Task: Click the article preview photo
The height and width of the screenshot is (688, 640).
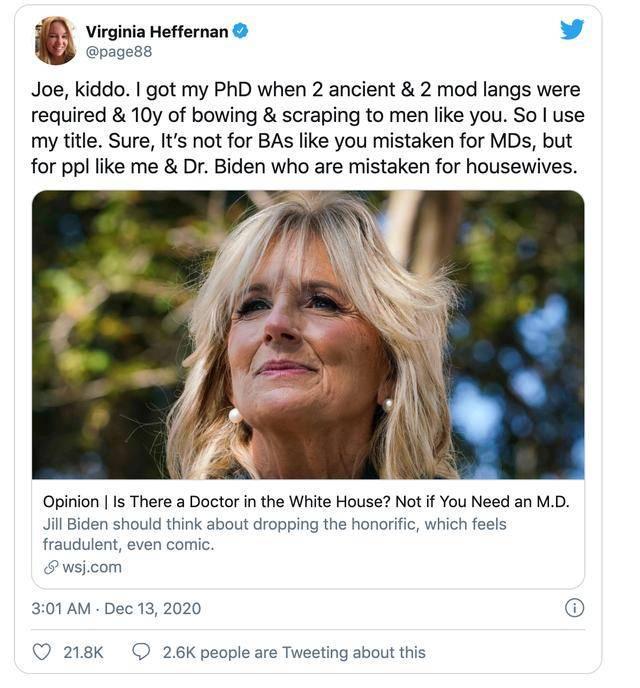Action: point(308,334)
